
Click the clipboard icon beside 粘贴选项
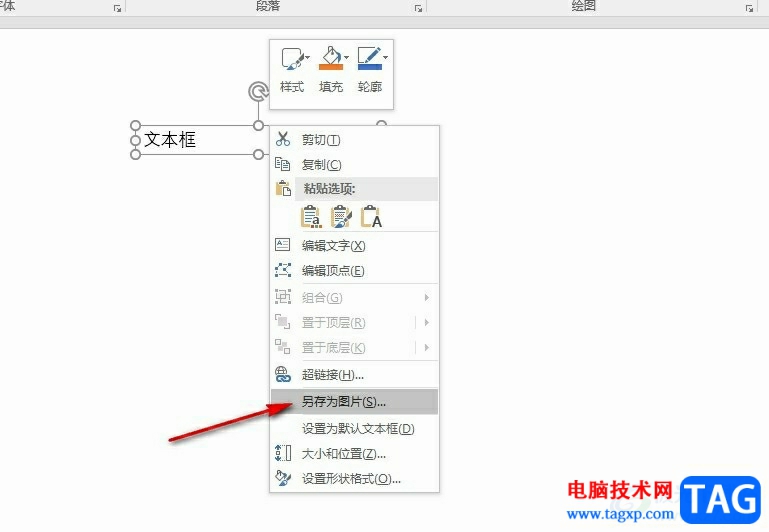pyautogui.click(x=283, y=189)
